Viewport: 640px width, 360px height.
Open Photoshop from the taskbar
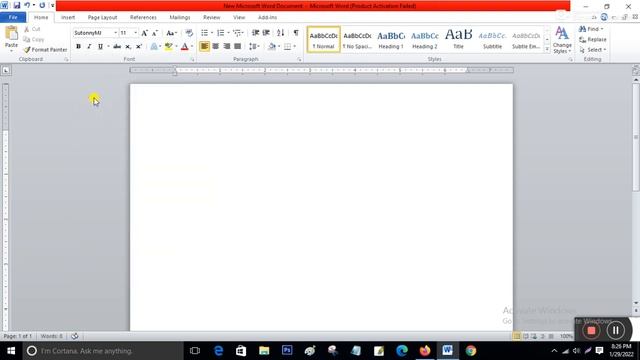(287, 350)
